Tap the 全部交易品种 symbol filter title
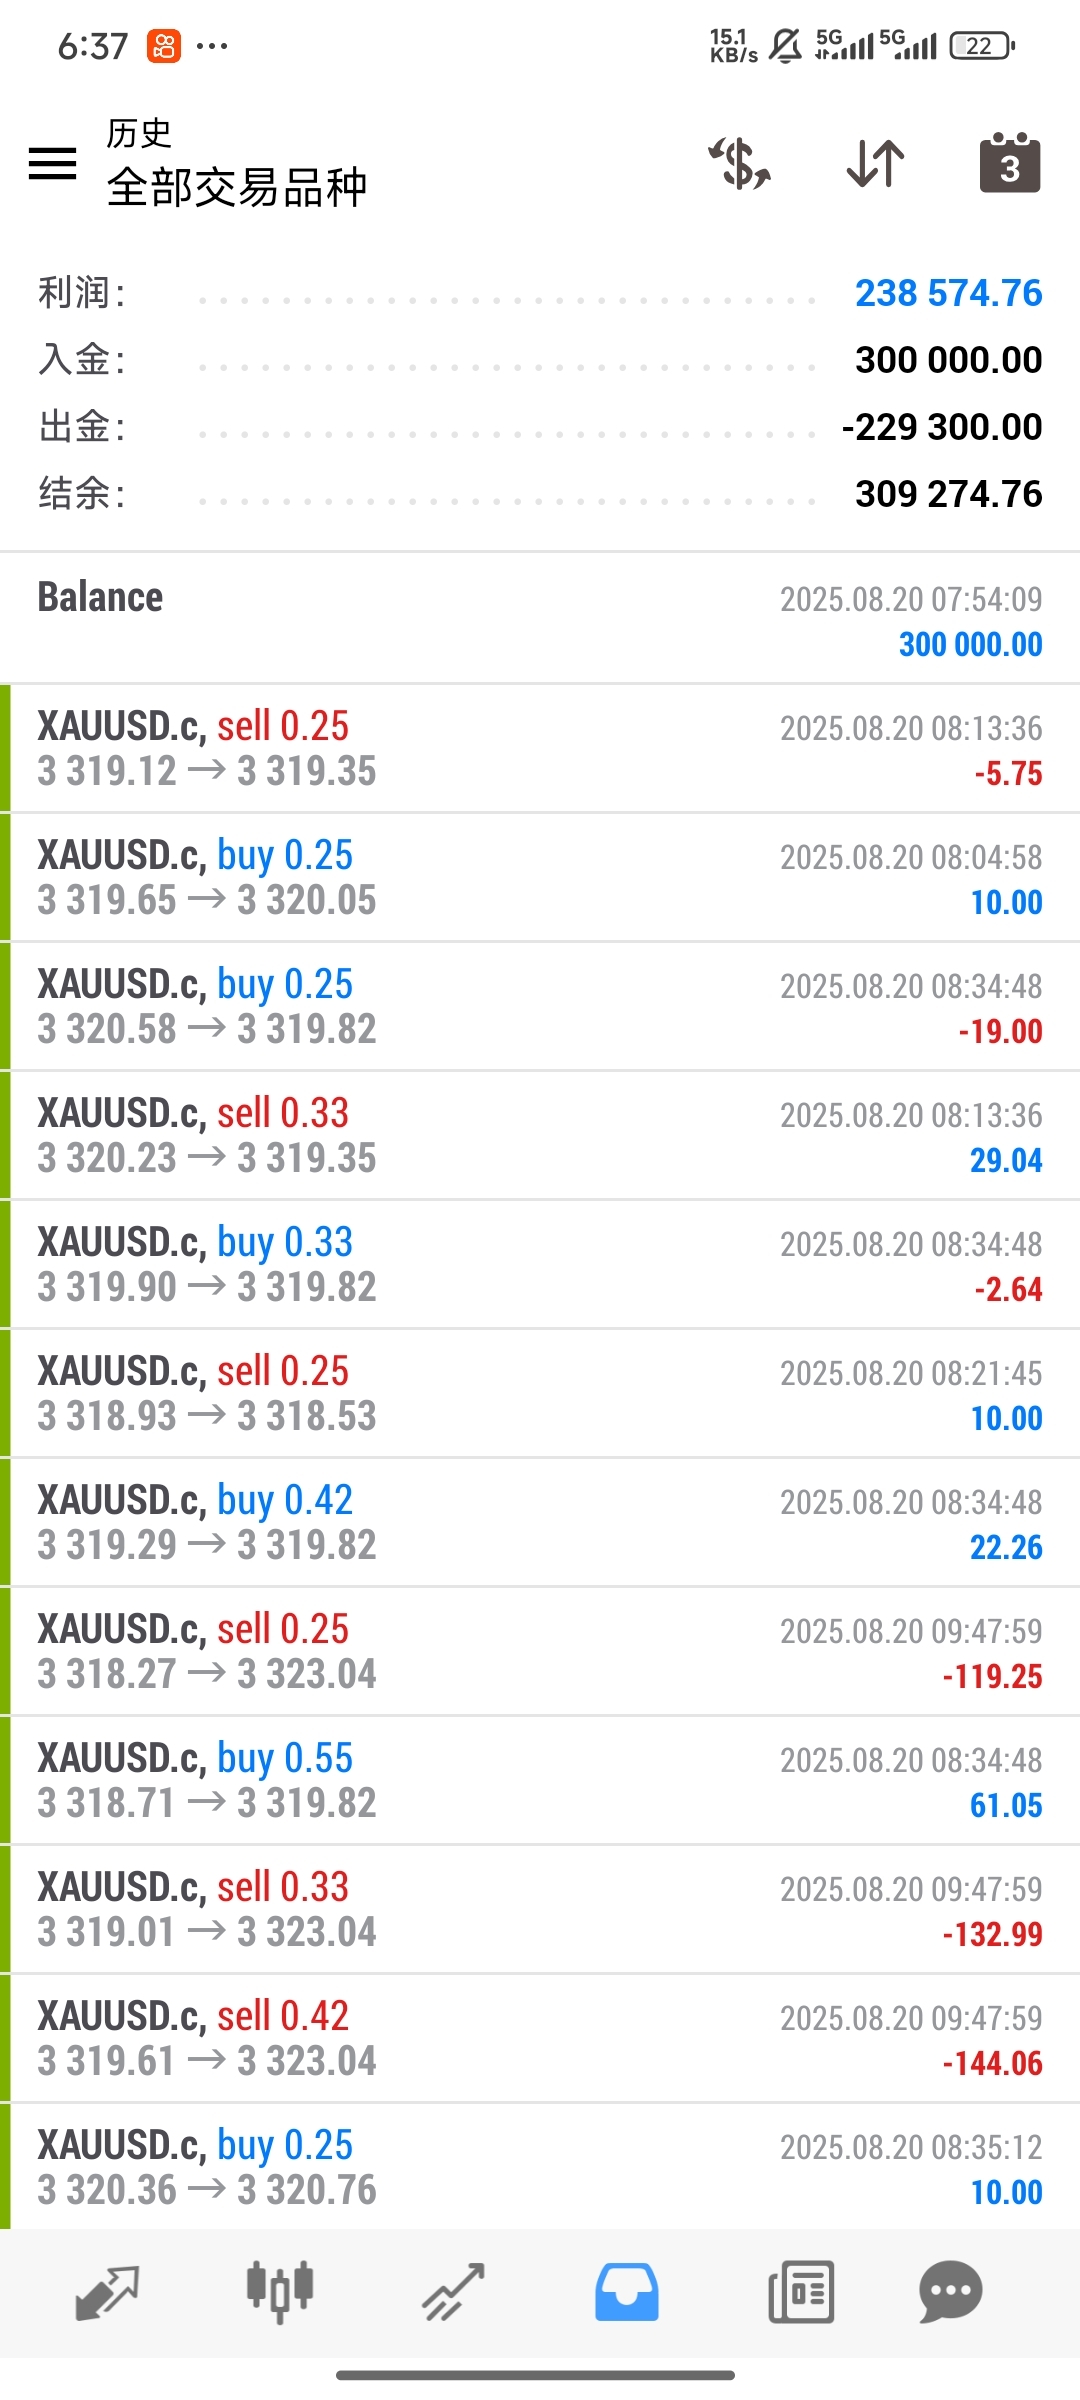1080x2400 pixels. tap(237, 187)
